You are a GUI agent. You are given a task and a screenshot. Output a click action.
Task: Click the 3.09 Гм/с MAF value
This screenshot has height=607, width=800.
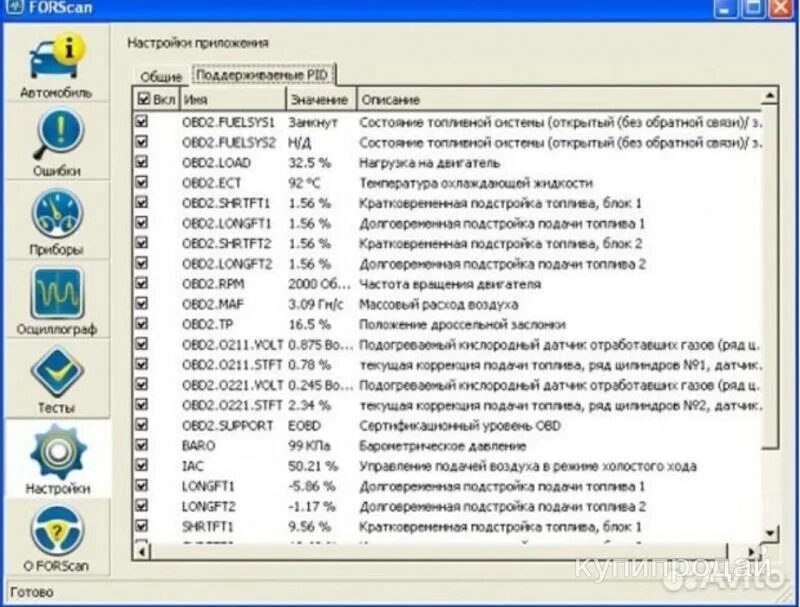tap(316, 305)
